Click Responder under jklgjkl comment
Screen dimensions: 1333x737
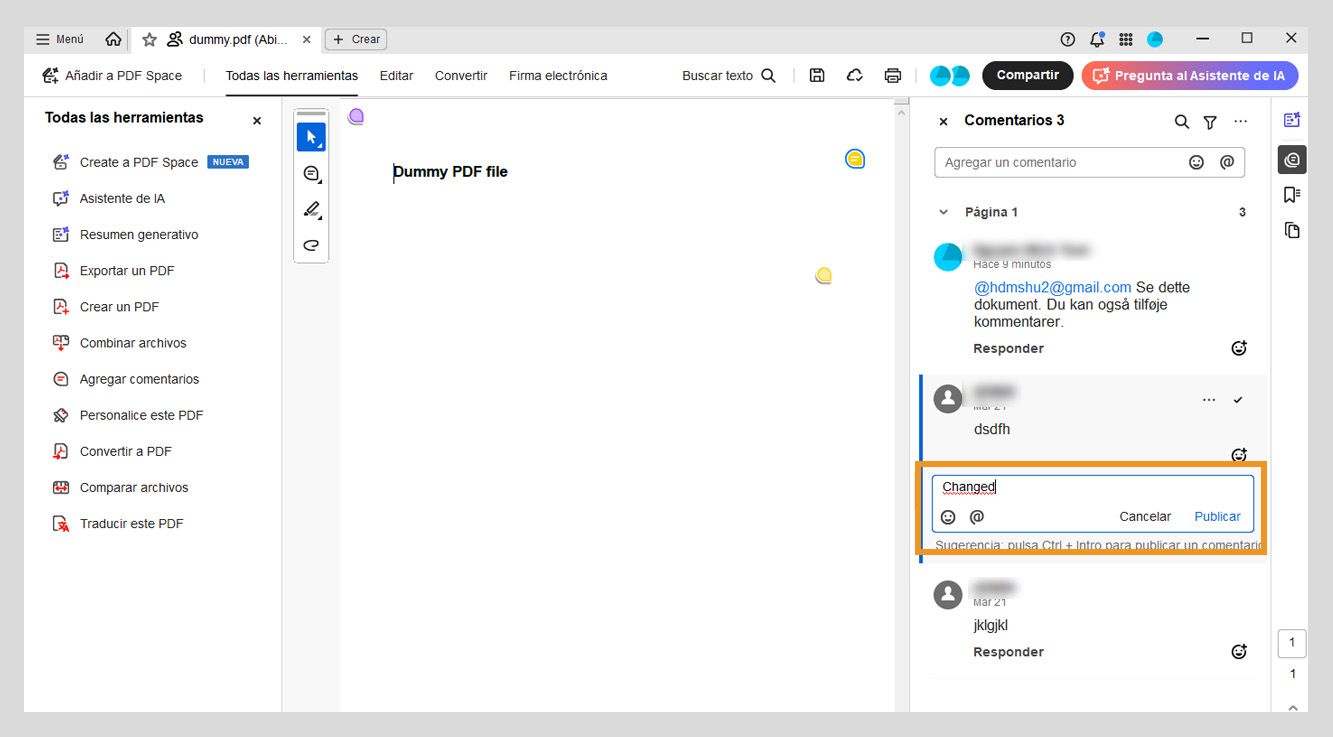tap(1008, 652)
